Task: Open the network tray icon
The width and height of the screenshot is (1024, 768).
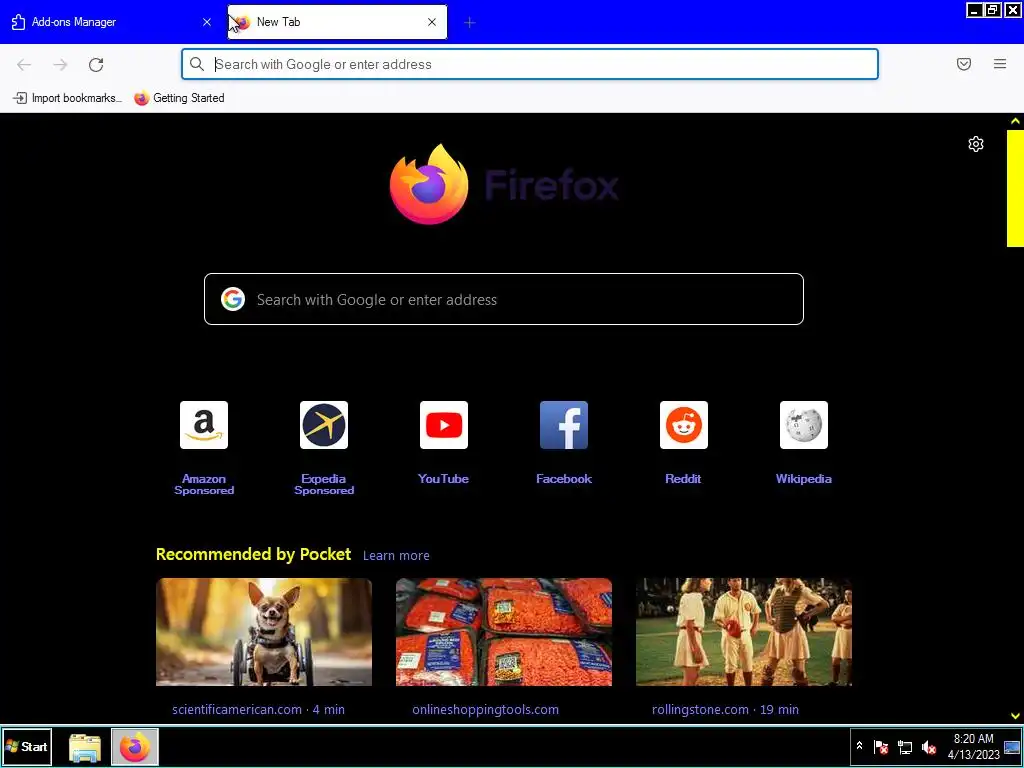Action: pos(904,747)
